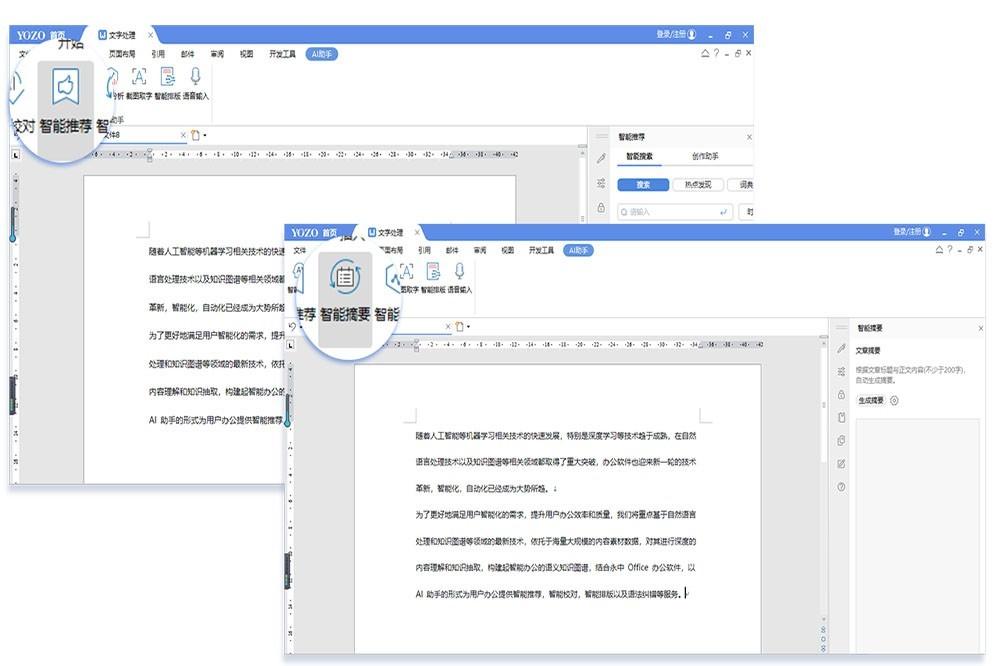Click the edit-note sidebar icon in front window
This screenshot has height=666, width=1000.
tap(841, 464)
